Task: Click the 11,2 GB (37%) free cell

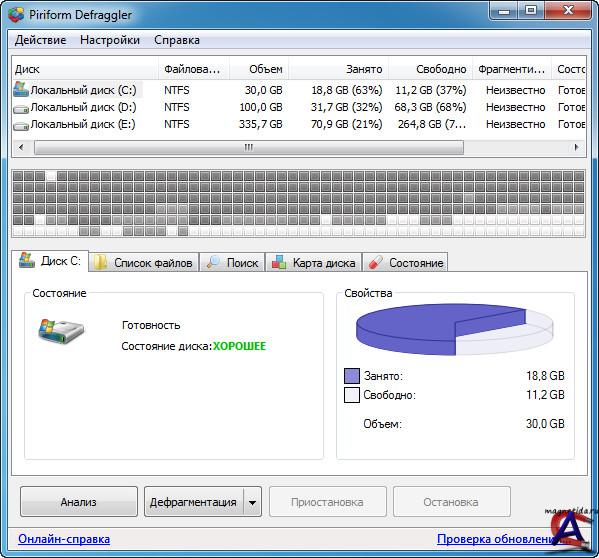Action: click(x=431, y=90)
